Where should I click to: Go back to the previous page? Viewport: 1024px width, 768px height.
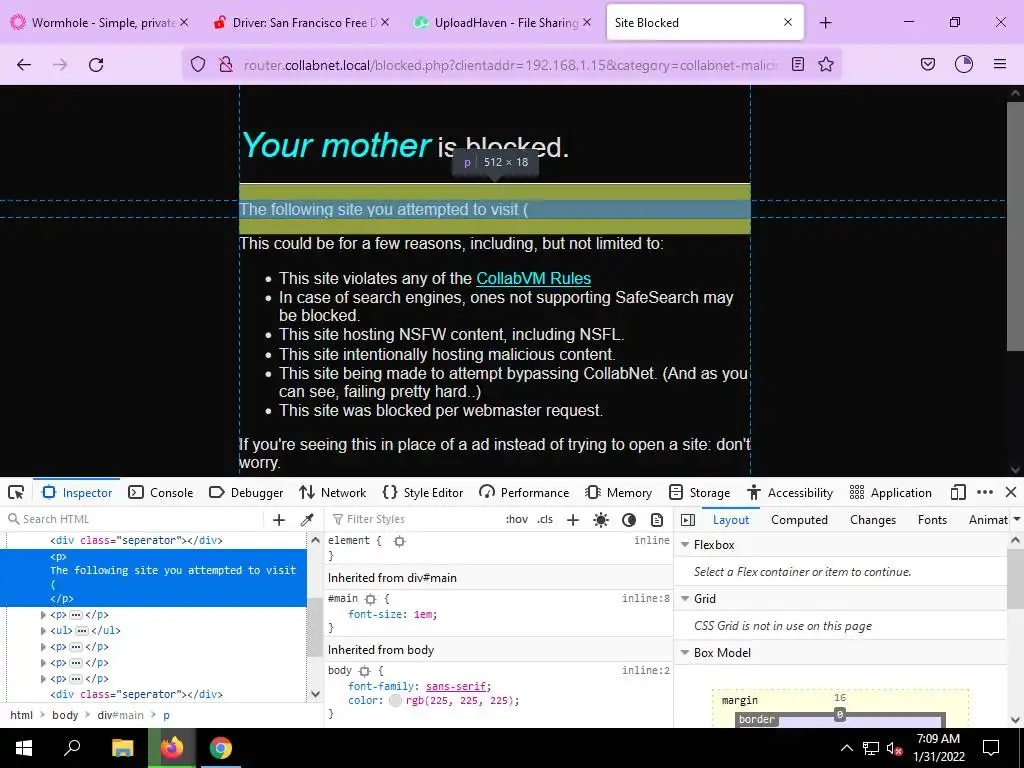coord(24,65)
